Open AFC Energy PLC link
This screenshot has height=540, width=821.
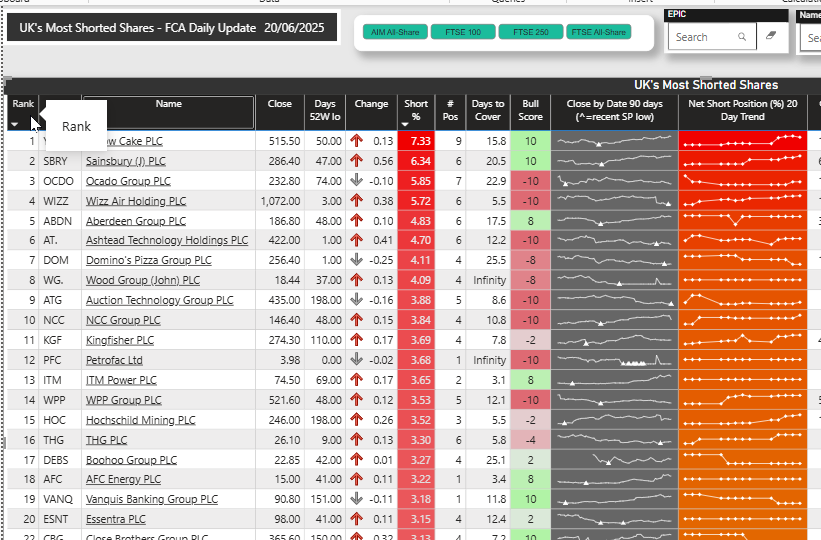coord(124,479)
